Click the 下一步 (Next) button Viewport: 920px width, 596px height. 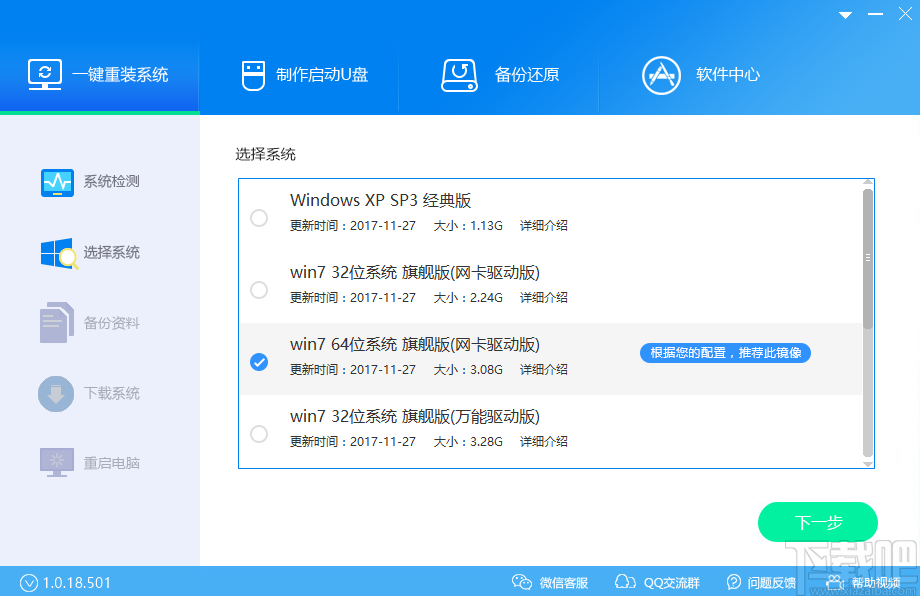point(817,522)
